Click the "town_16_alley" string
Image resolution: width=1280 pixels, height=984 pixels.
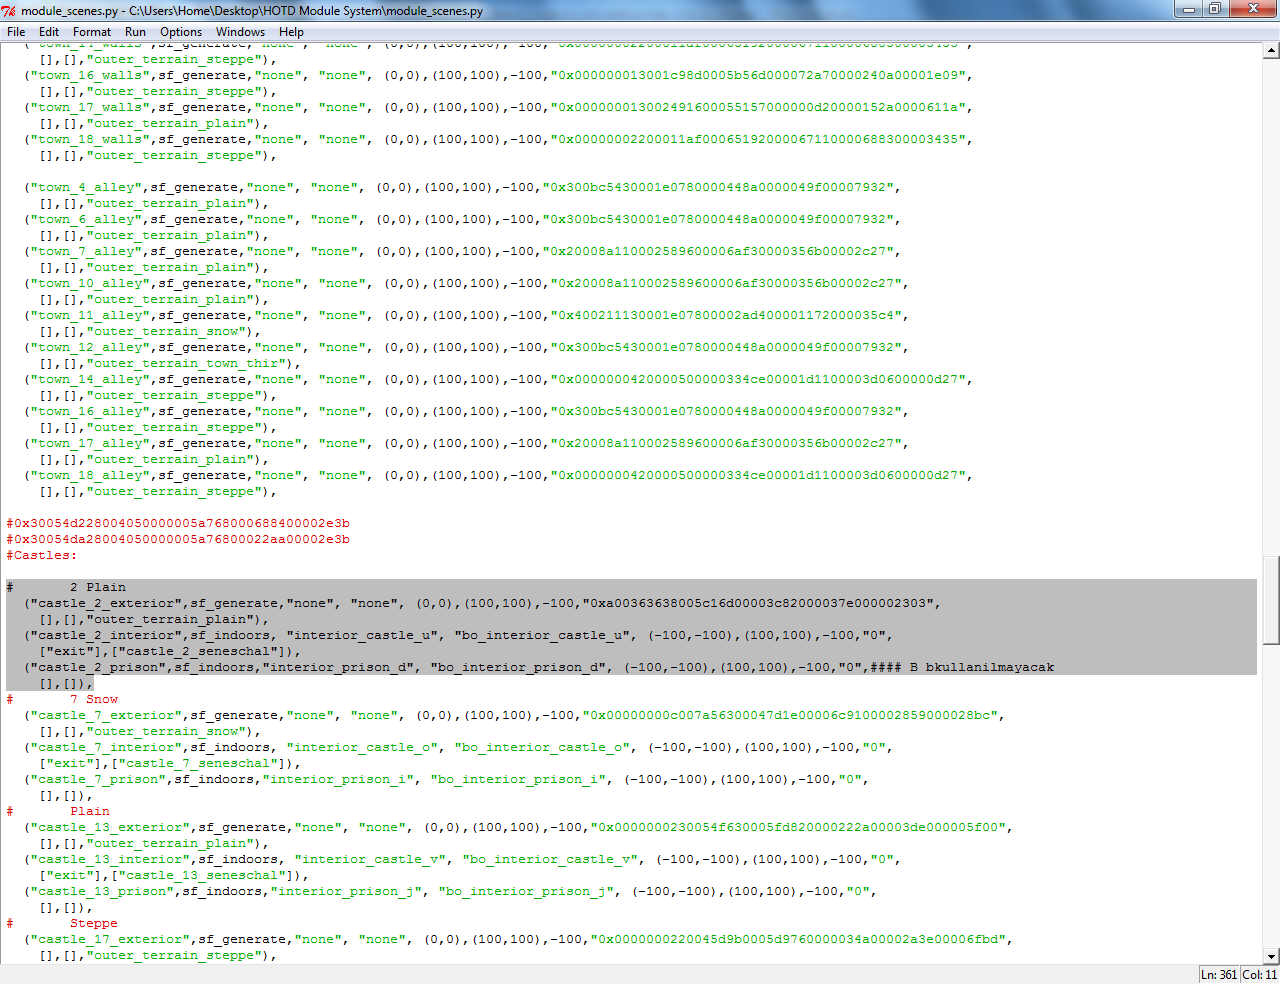[x=92, y=411]
